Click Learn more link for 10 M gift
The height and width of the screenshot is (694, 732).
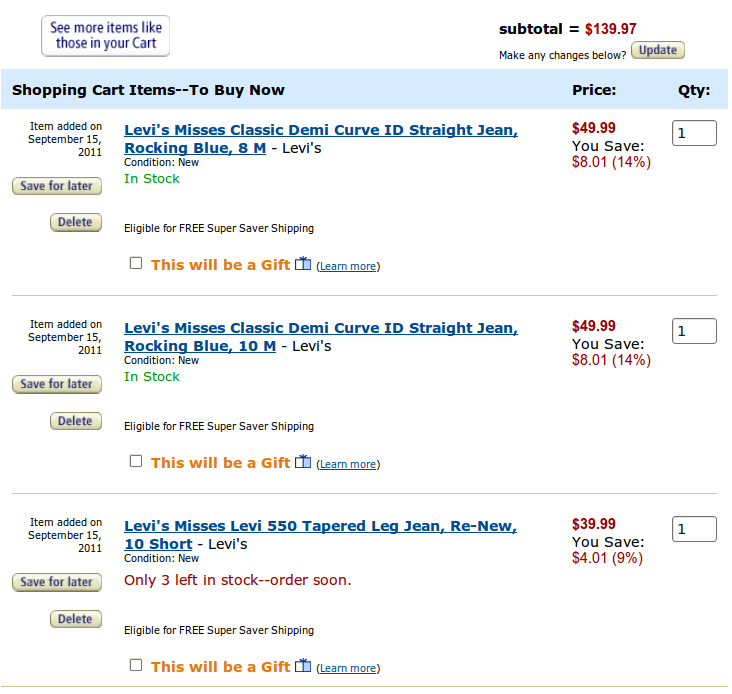point(348,464)
